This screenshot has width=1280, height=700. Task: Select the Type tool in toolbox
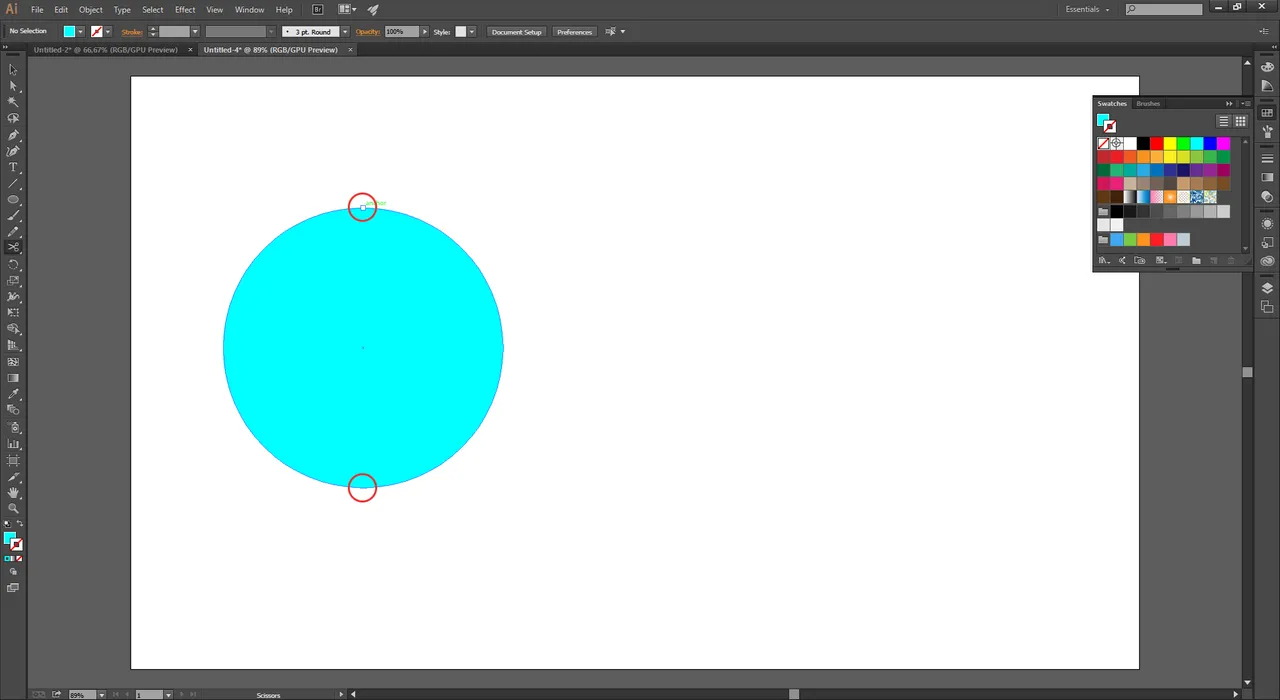(13, 167)
